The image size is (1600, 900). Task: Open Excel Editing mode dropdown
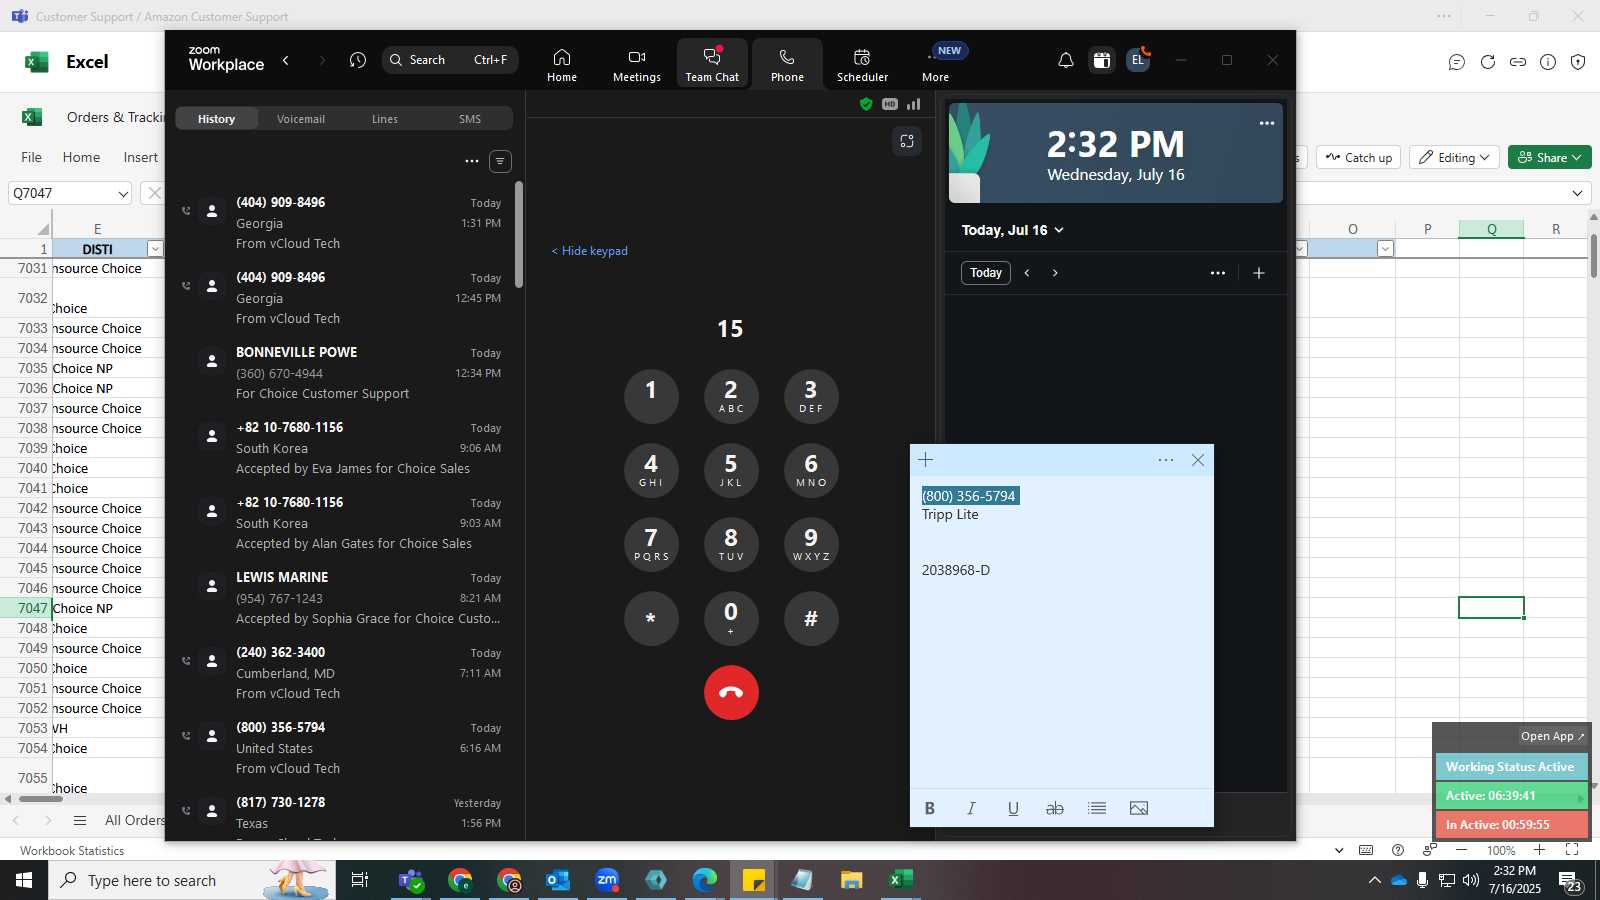tap(1456, 157)
